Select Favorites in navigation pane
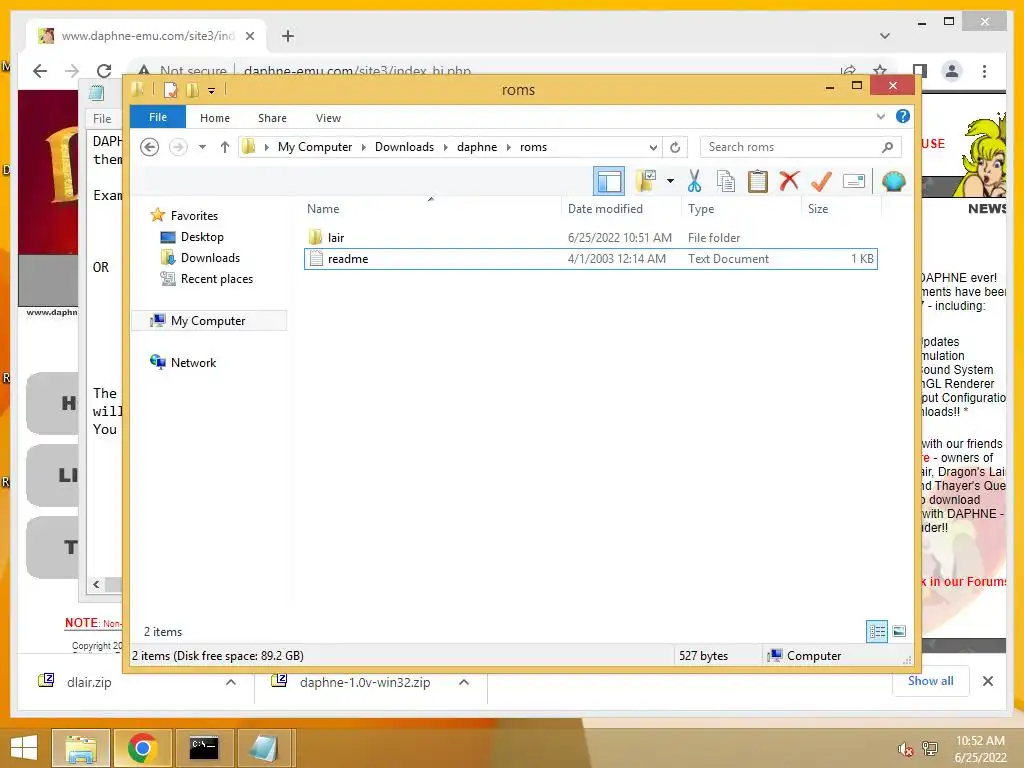The image size is (1024, 768). pos(194,216)
